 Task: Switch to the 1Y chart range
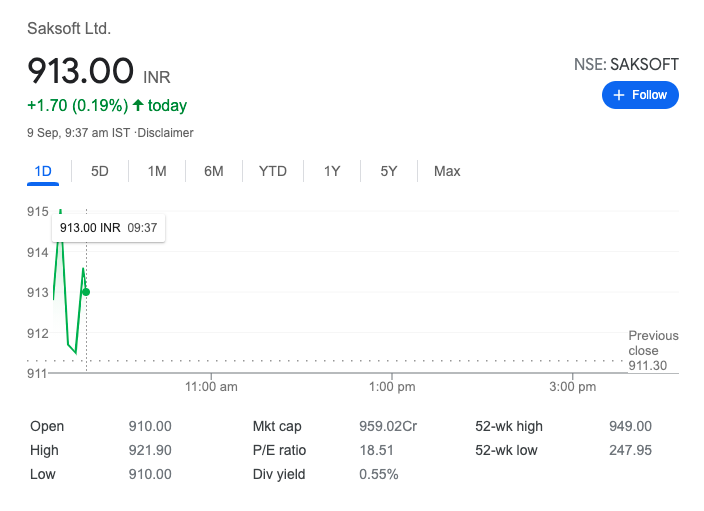[x=332, y=171]
